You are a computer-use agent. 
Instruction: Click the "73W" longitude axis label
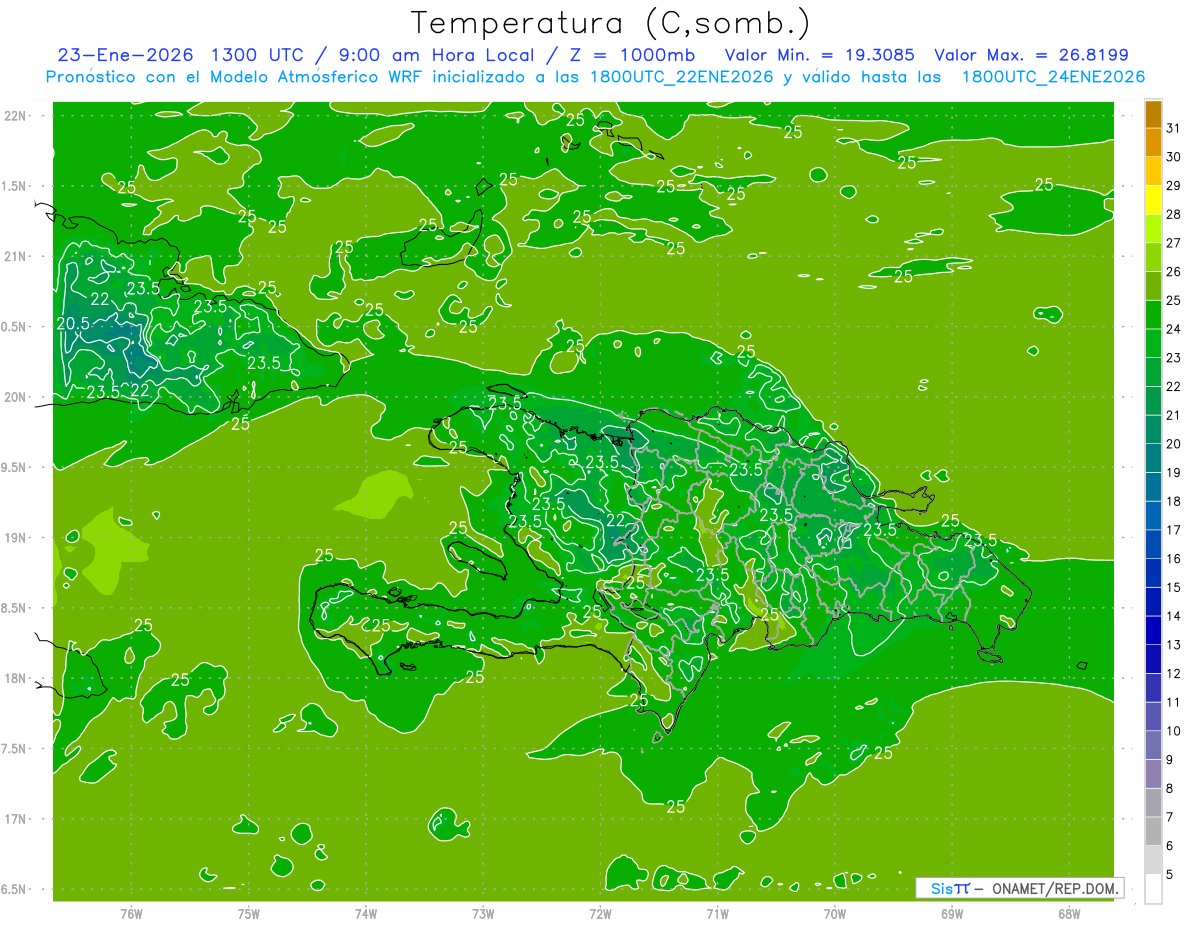(483, 913)
